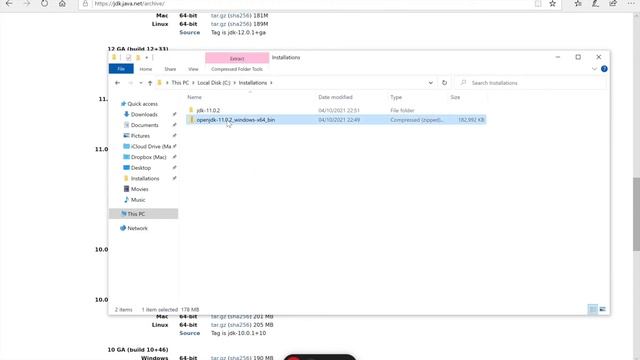The height and width of the screenshot is (360, 640).
Task: Select the jdk-11.0.2 folder
Action: coord(208,110)
